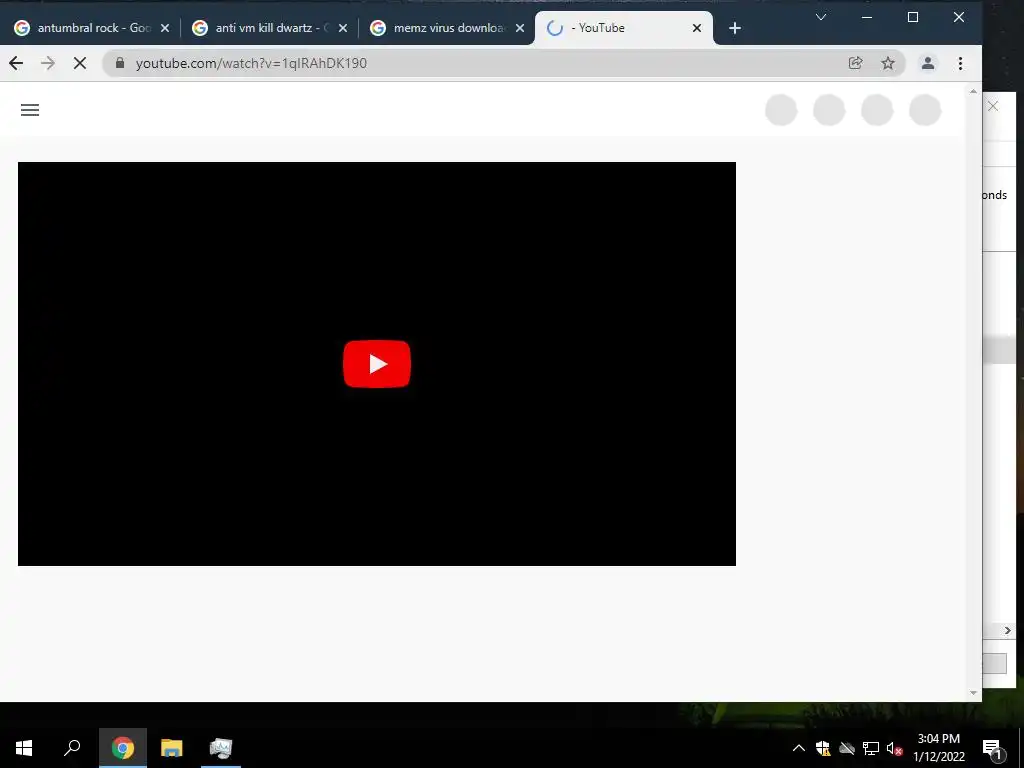Click the Chrome taskbar icon
1024x768 pixels.
pyautogui.click(x=122, y=748)
